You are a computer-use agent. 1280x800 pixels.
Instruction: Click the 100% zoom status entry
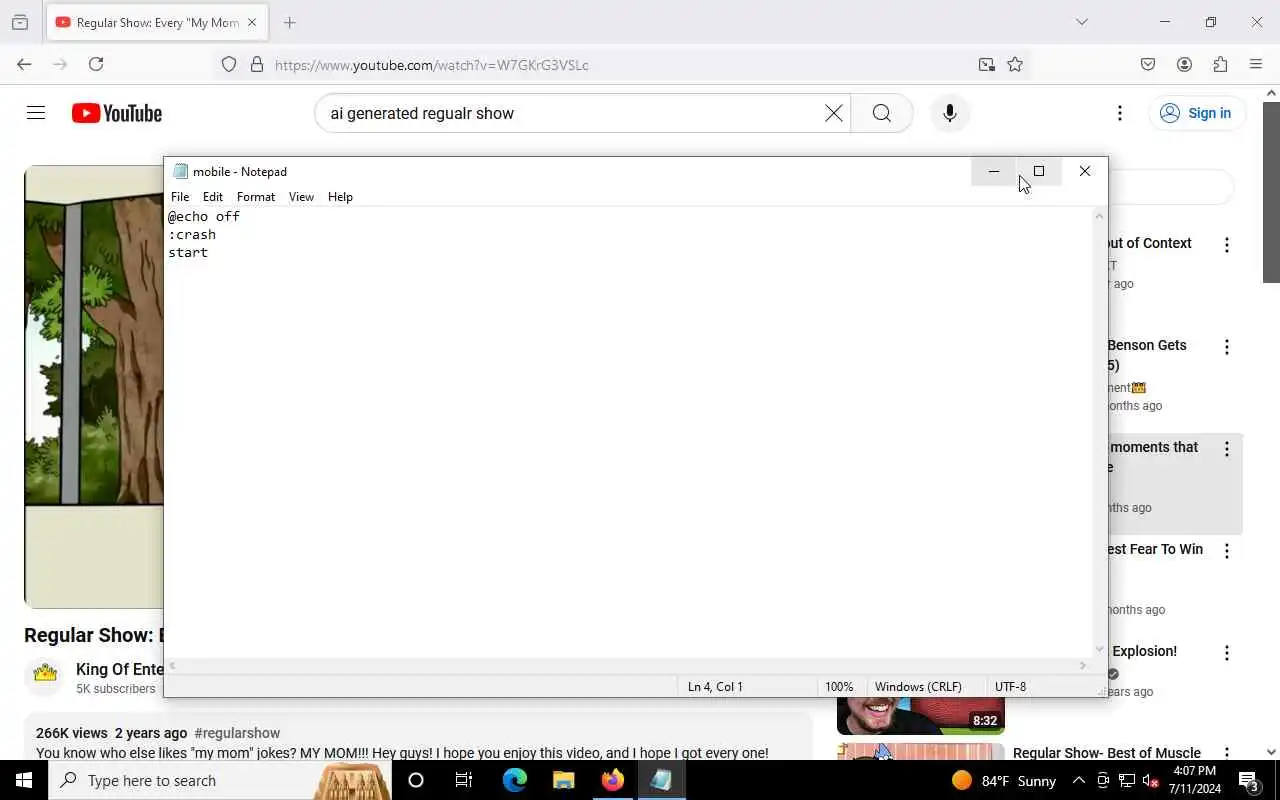coord(839,687)
